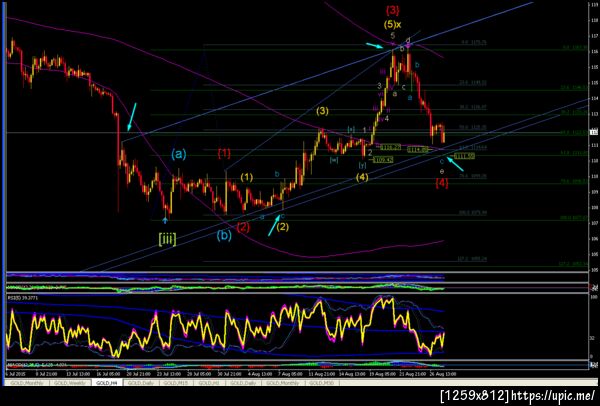The height and width of the screenshot is (406, 600).
Task: Select the red {4} wave label
Action: pos(442,183)
